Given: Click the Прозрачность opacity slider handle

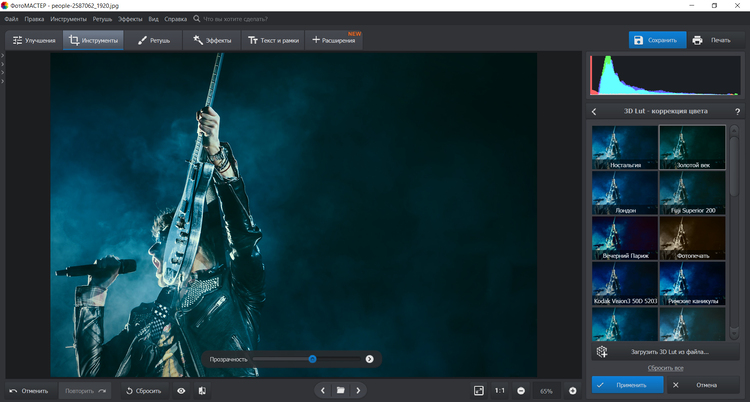Looking at the screenshot, I should 312,358.
